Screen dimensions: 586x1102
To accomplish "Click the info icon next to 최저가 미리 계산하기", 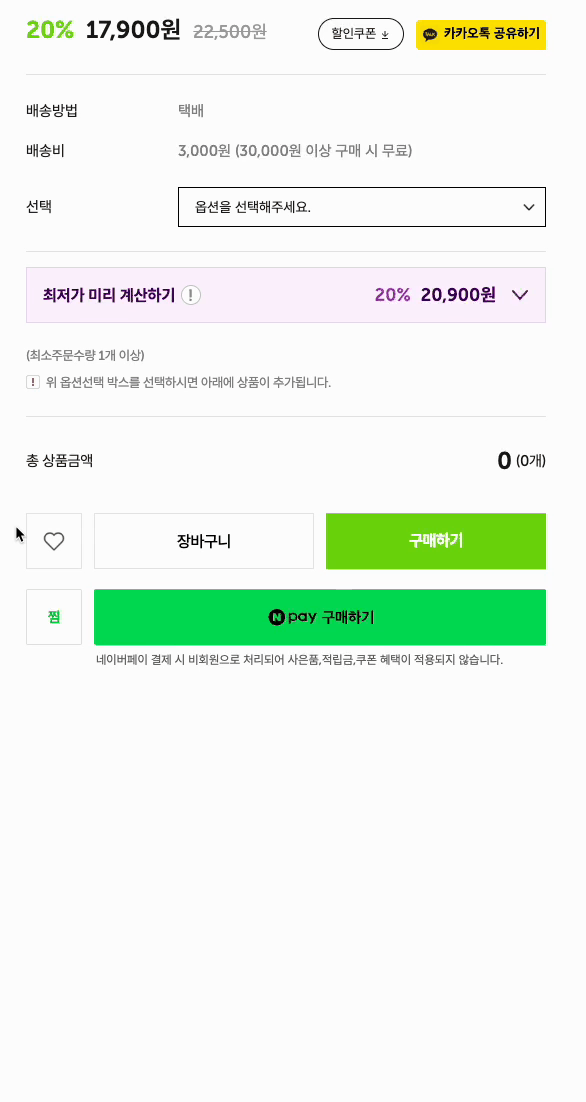I will click(x=190, y=295).
